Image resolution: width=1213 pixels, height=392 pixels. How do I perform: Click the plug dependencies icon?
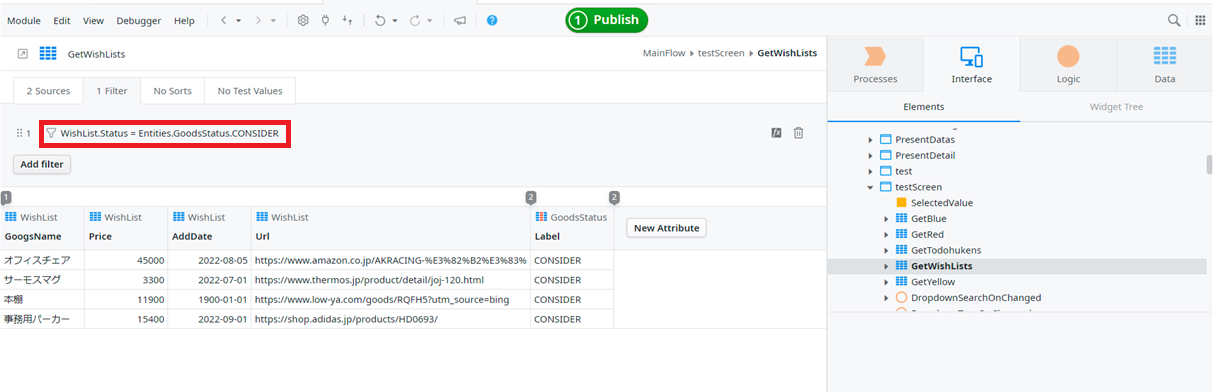[x=325, y=20]
